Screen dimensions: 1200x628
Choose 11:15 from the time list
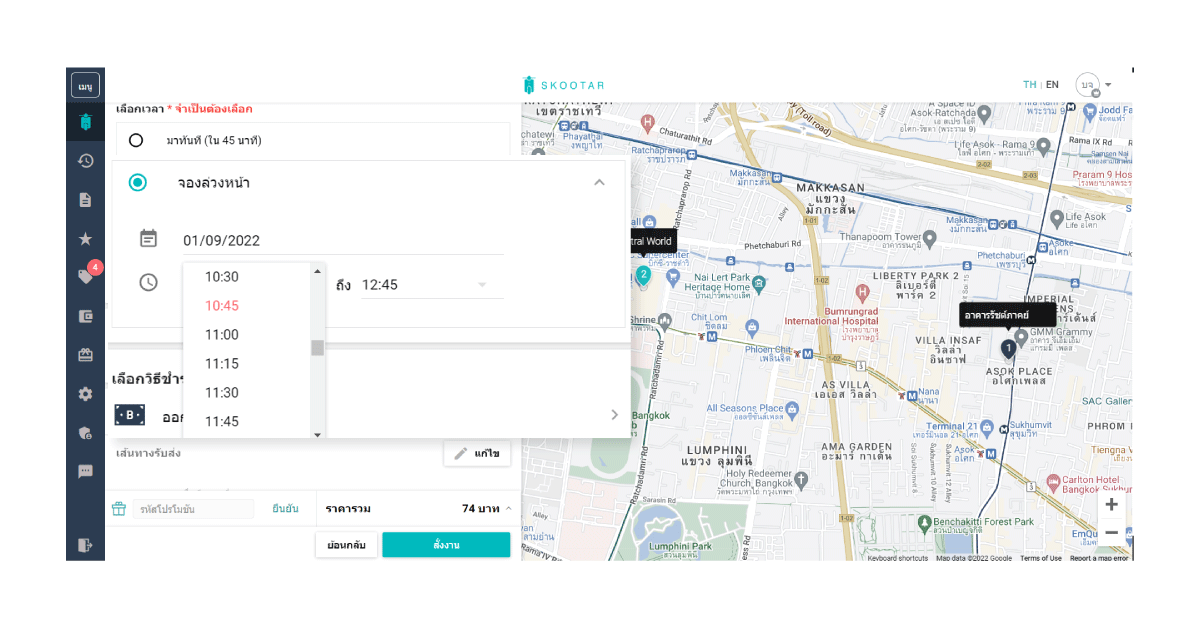(x=222, y=364)
